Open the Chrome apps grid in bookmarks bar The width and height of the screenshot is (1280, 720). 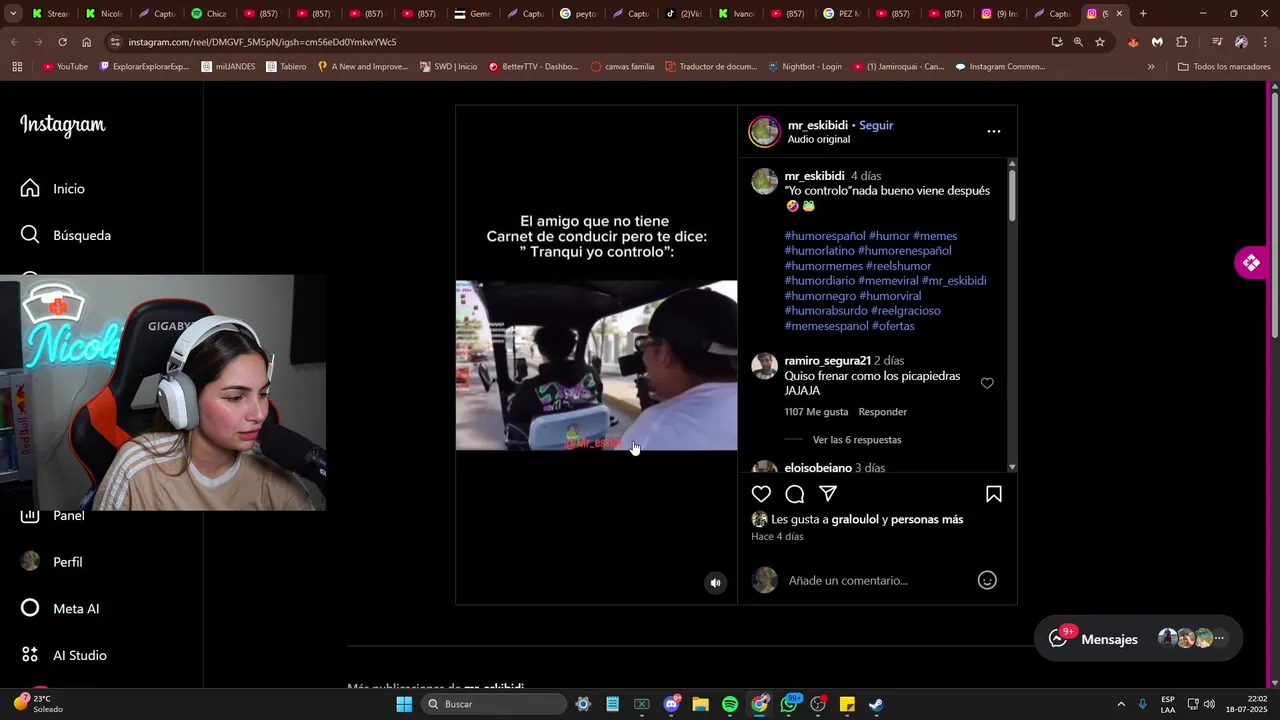pos(17,67)
